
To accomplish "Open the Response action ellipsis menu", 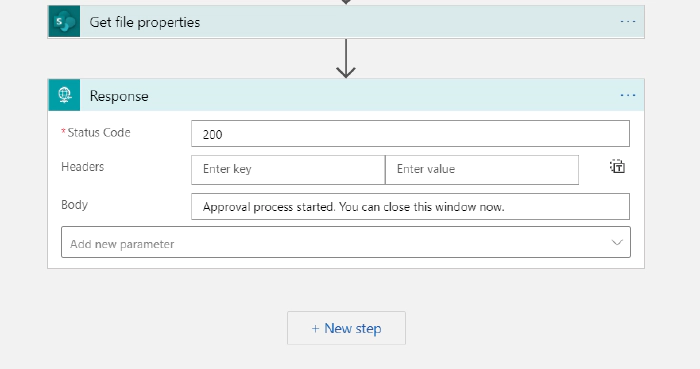I will click(x=628, y=95).
